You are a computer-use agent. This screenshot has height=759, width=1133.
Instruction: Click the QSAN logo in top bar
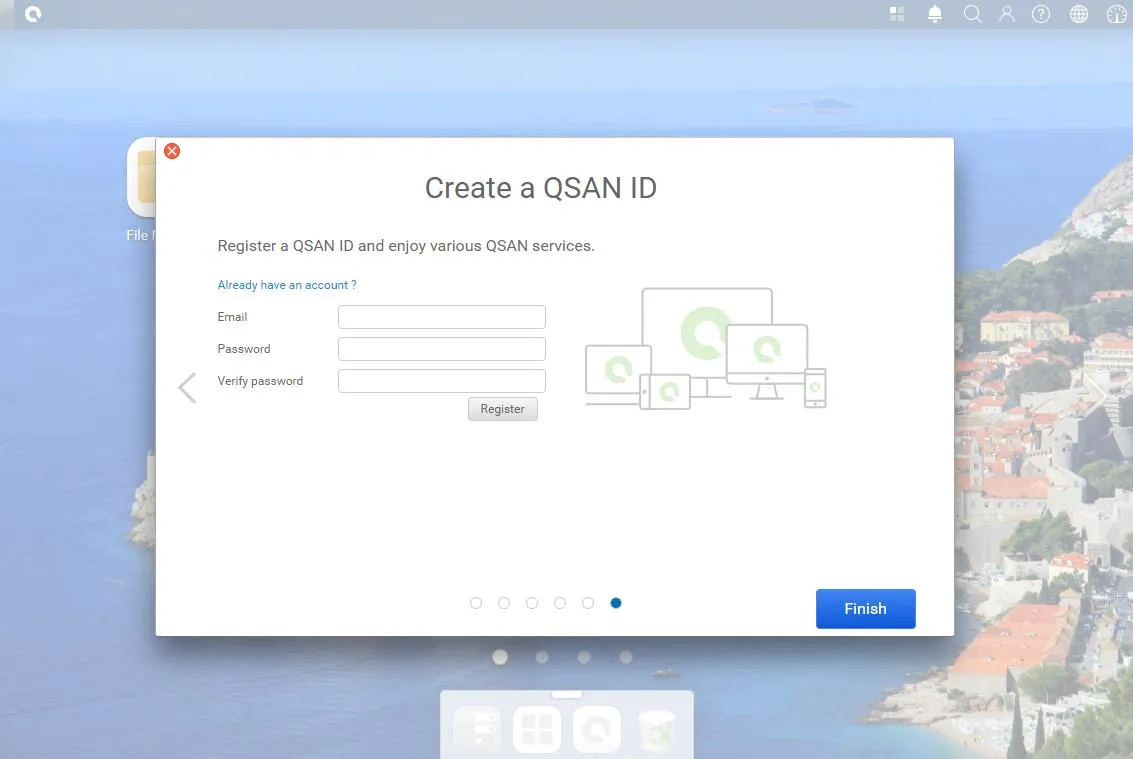(x=33, y=14)
